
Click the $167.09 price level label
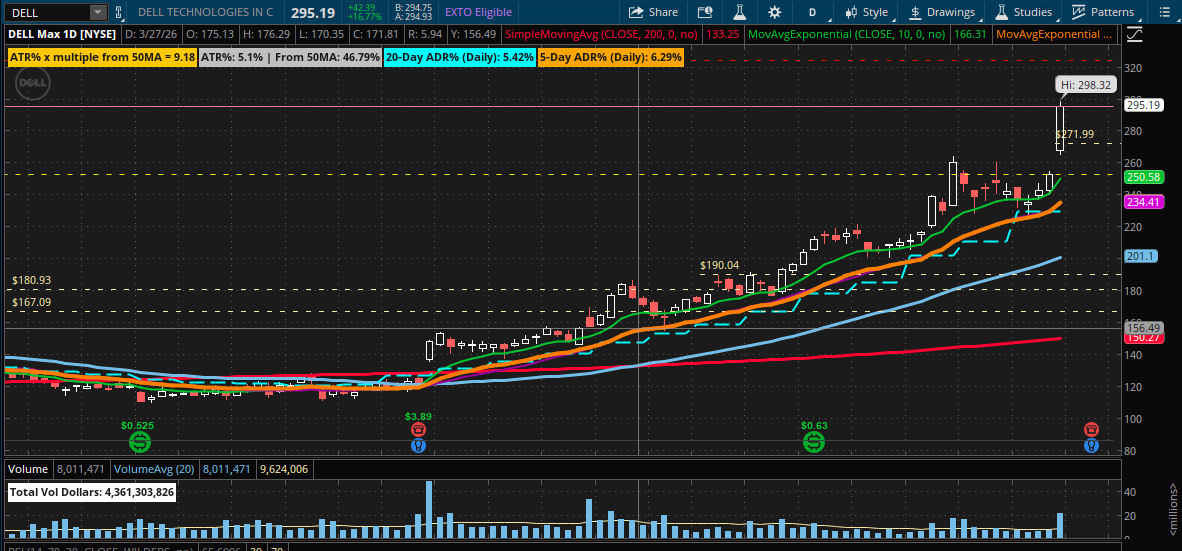click(32, 302)
